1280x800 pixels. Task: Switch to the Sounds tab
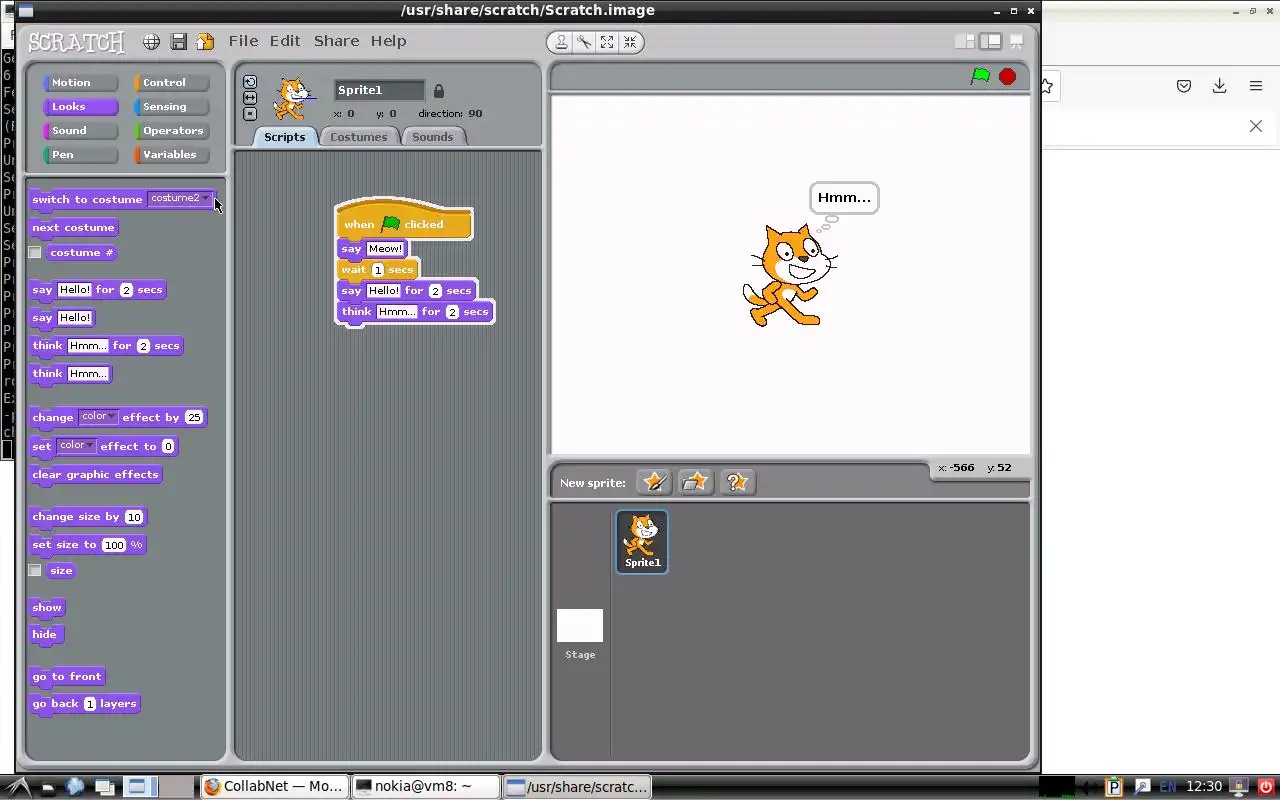pyautogui.click(x=433, y=137)
